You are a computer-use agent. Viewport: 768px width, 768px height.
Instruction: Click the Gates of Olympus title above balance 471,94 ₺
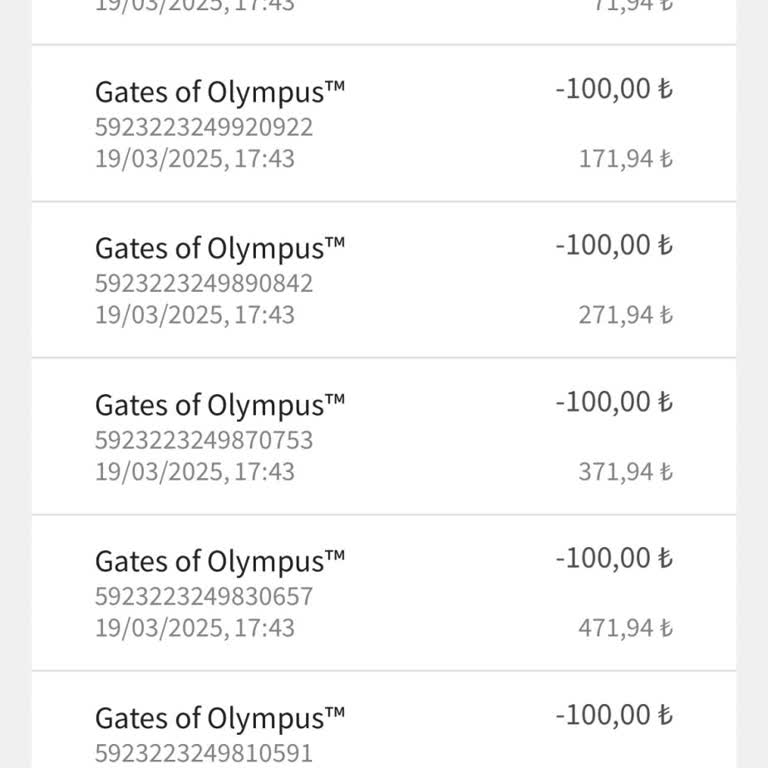(220, 561)
